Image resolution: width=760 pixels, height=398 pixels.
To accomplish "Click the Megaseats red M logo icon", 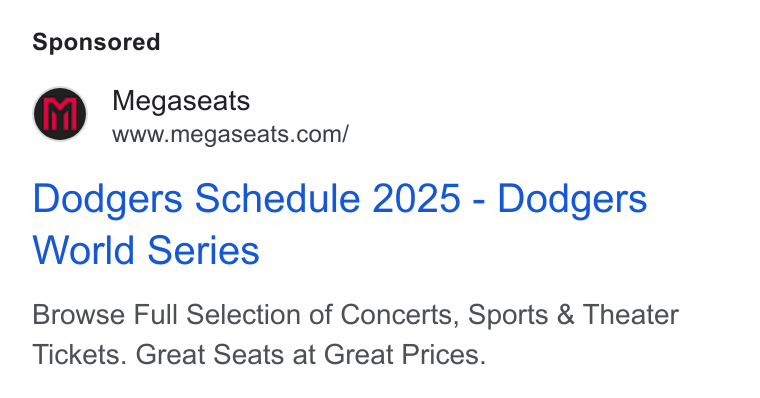I will click(x=60, y=114).
